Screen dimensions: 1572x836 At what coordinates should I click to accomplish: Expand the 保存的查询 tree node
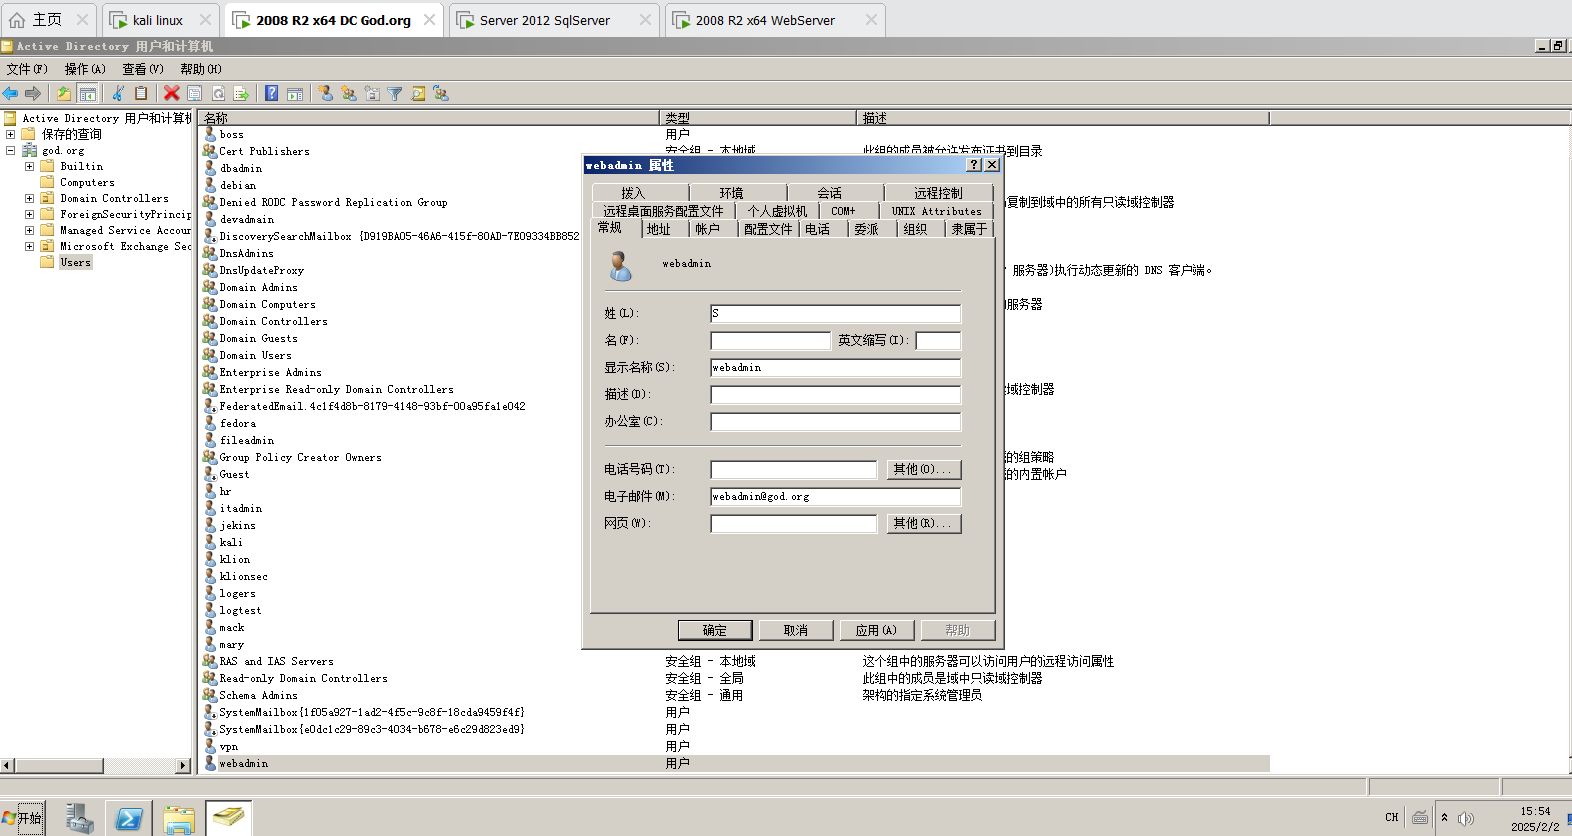[x=10, y=134]
